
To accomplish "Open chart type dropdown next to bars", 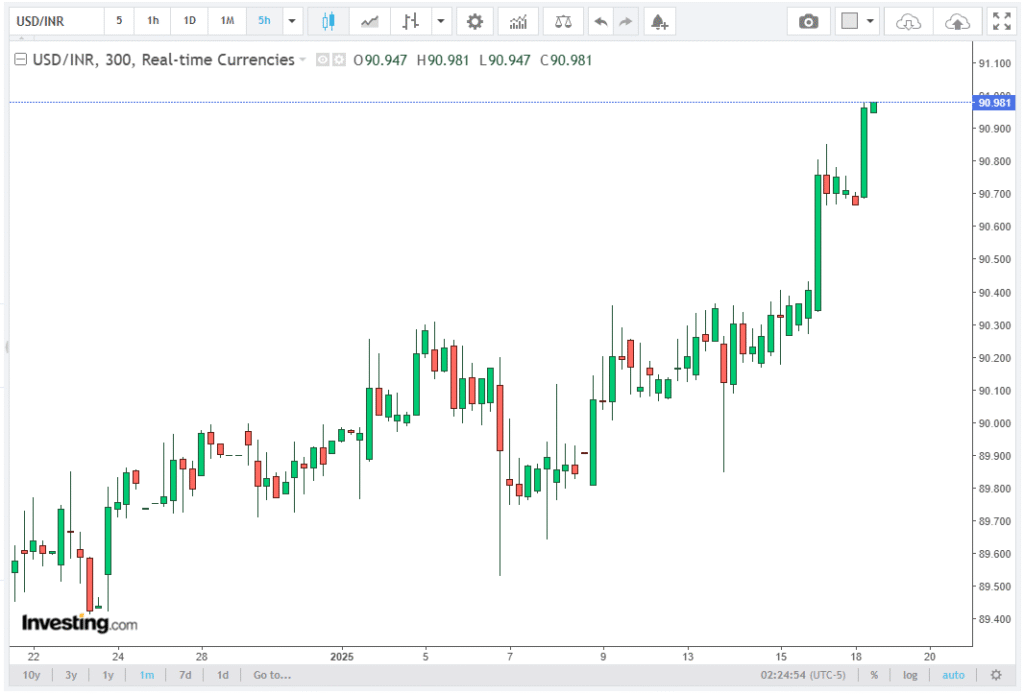I will click(x=440, y=21).
